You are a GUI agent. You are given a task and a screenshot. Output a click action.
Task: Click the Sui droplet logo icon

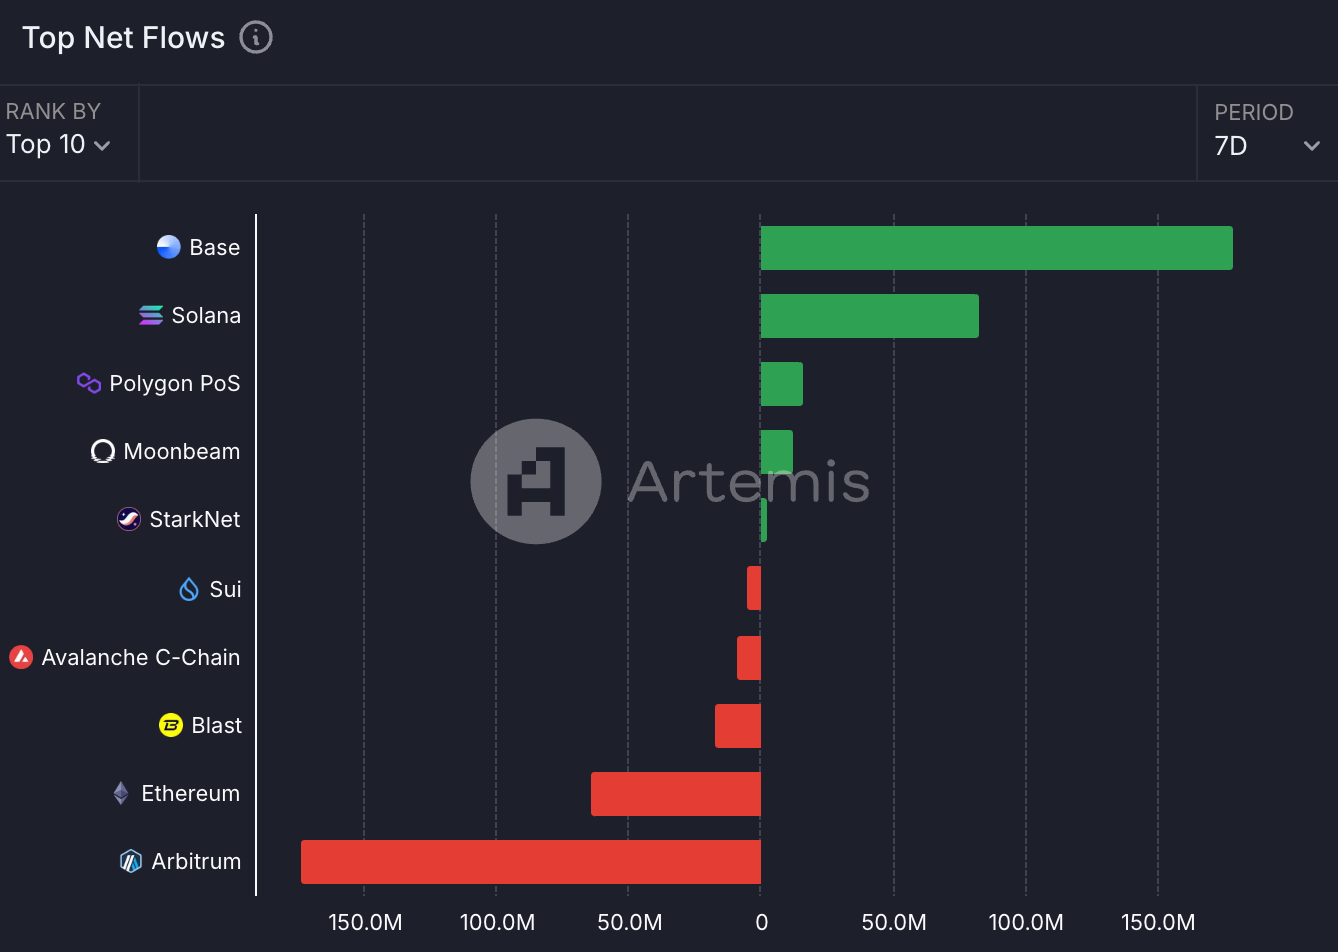[x=189, y=589]
